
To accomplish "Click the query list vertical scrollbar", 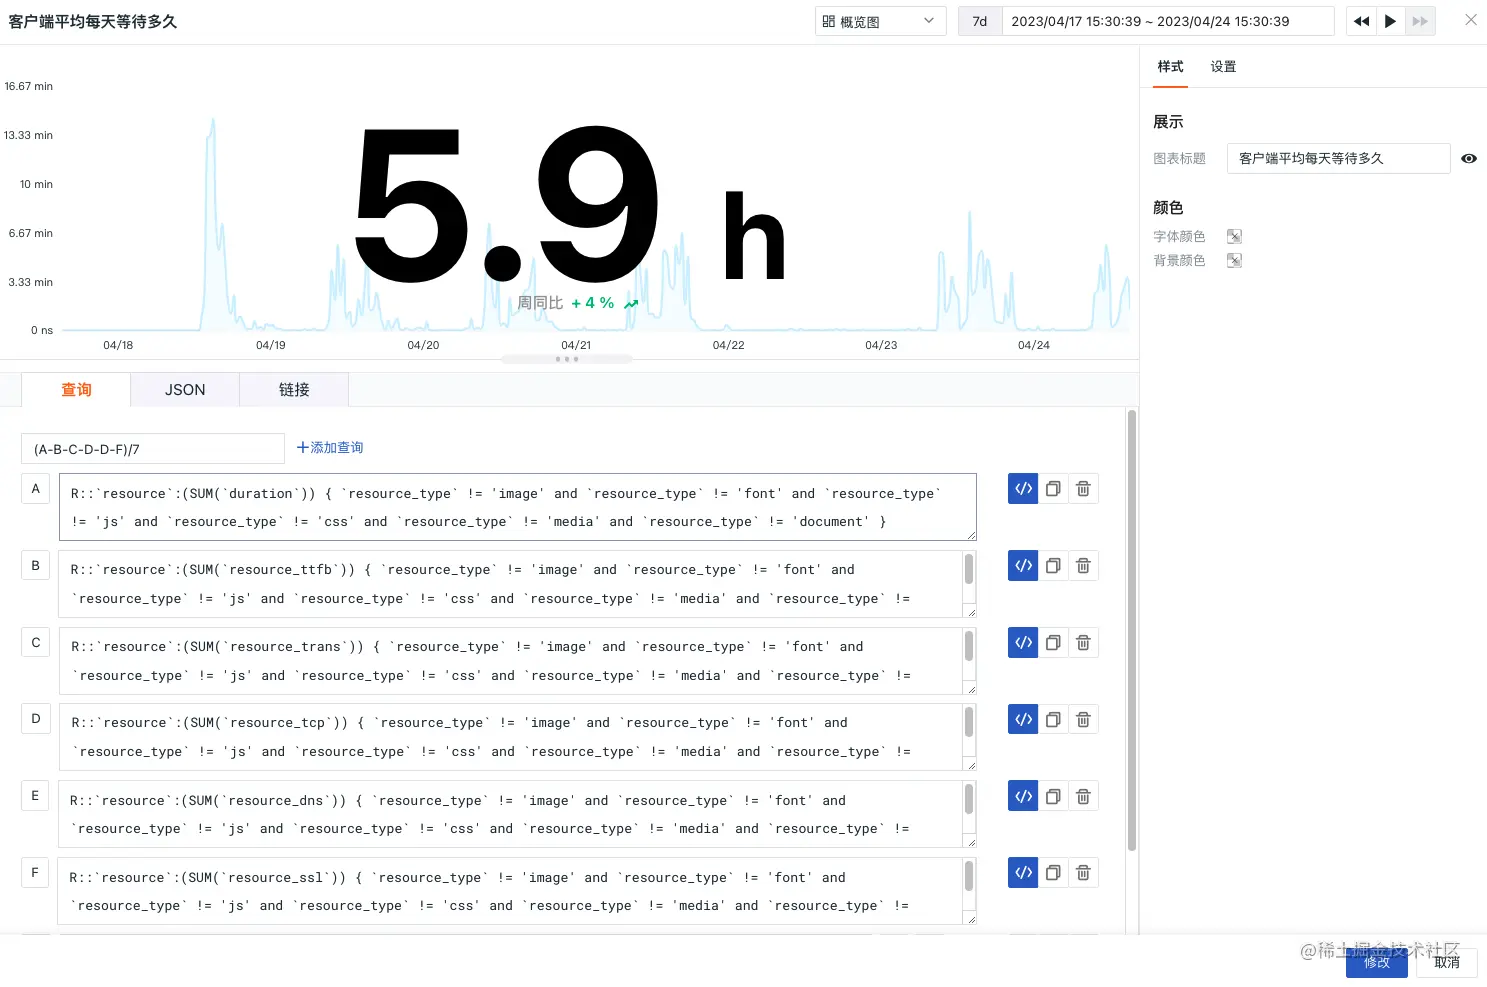I will point(1132,630).
